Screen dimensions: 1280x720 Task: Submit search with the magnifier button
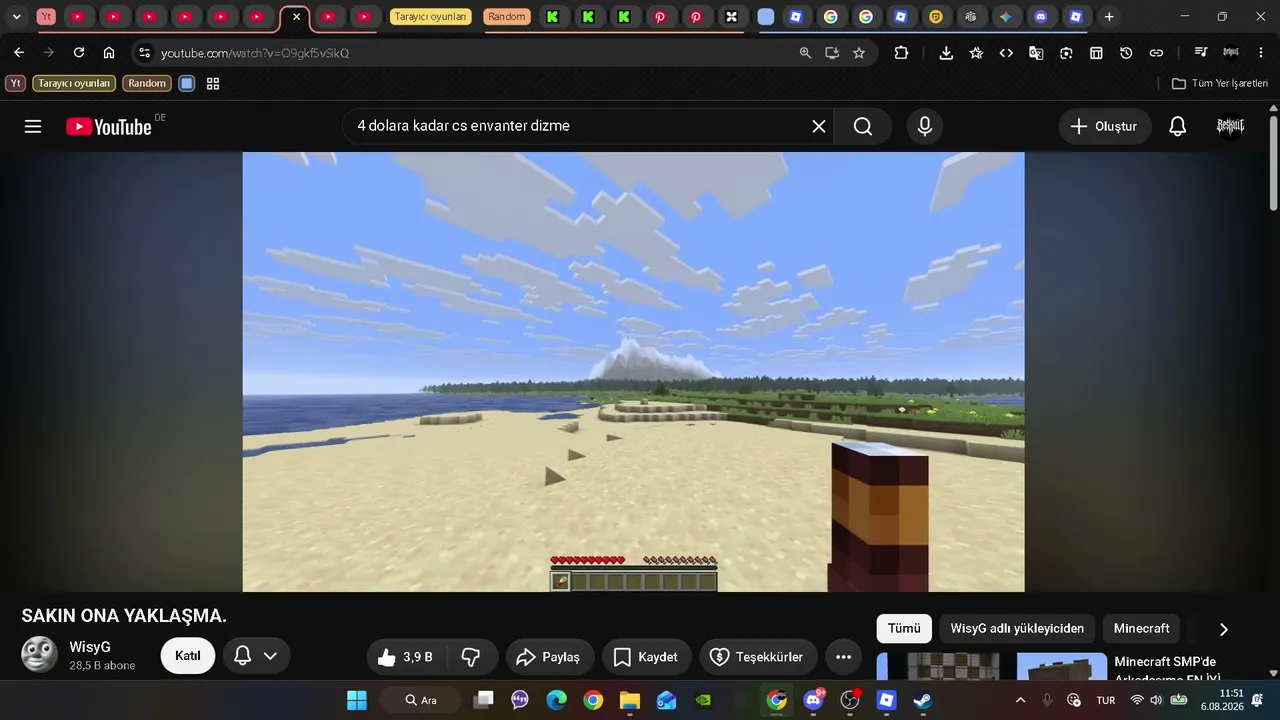[x=863, y=126]
